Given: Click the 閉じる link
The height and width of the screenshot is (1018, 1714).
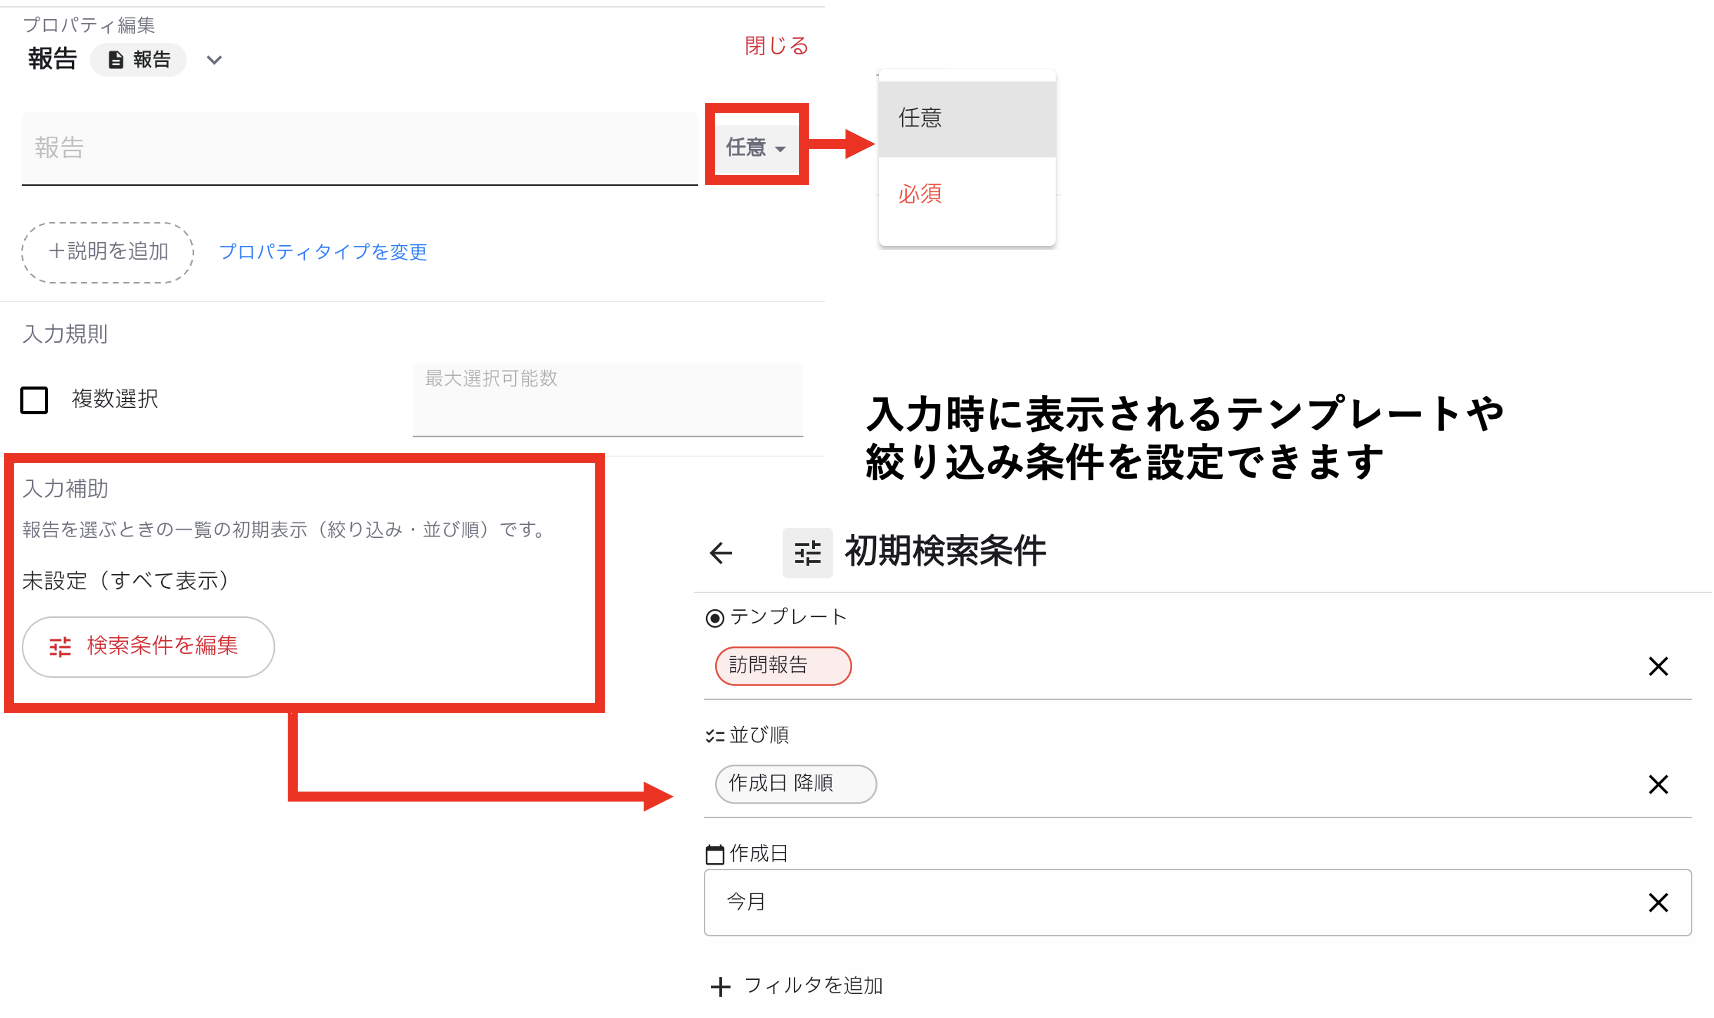Looking at the screenshot, I should (776, 46).
